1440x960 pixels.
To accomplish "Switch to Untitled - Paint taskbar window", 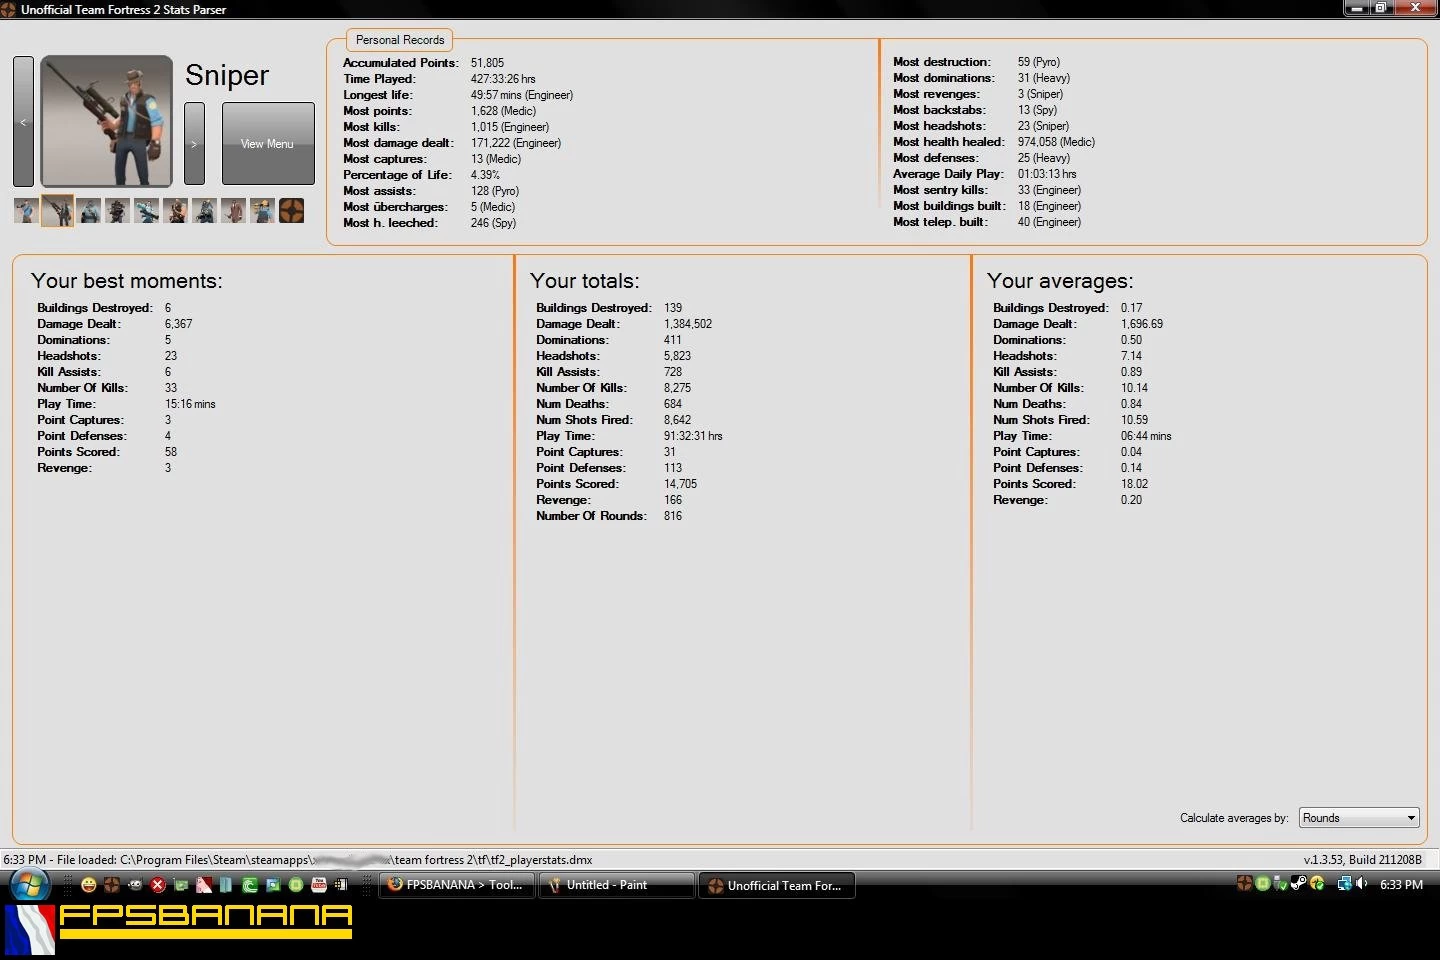I will click(615, 885).
